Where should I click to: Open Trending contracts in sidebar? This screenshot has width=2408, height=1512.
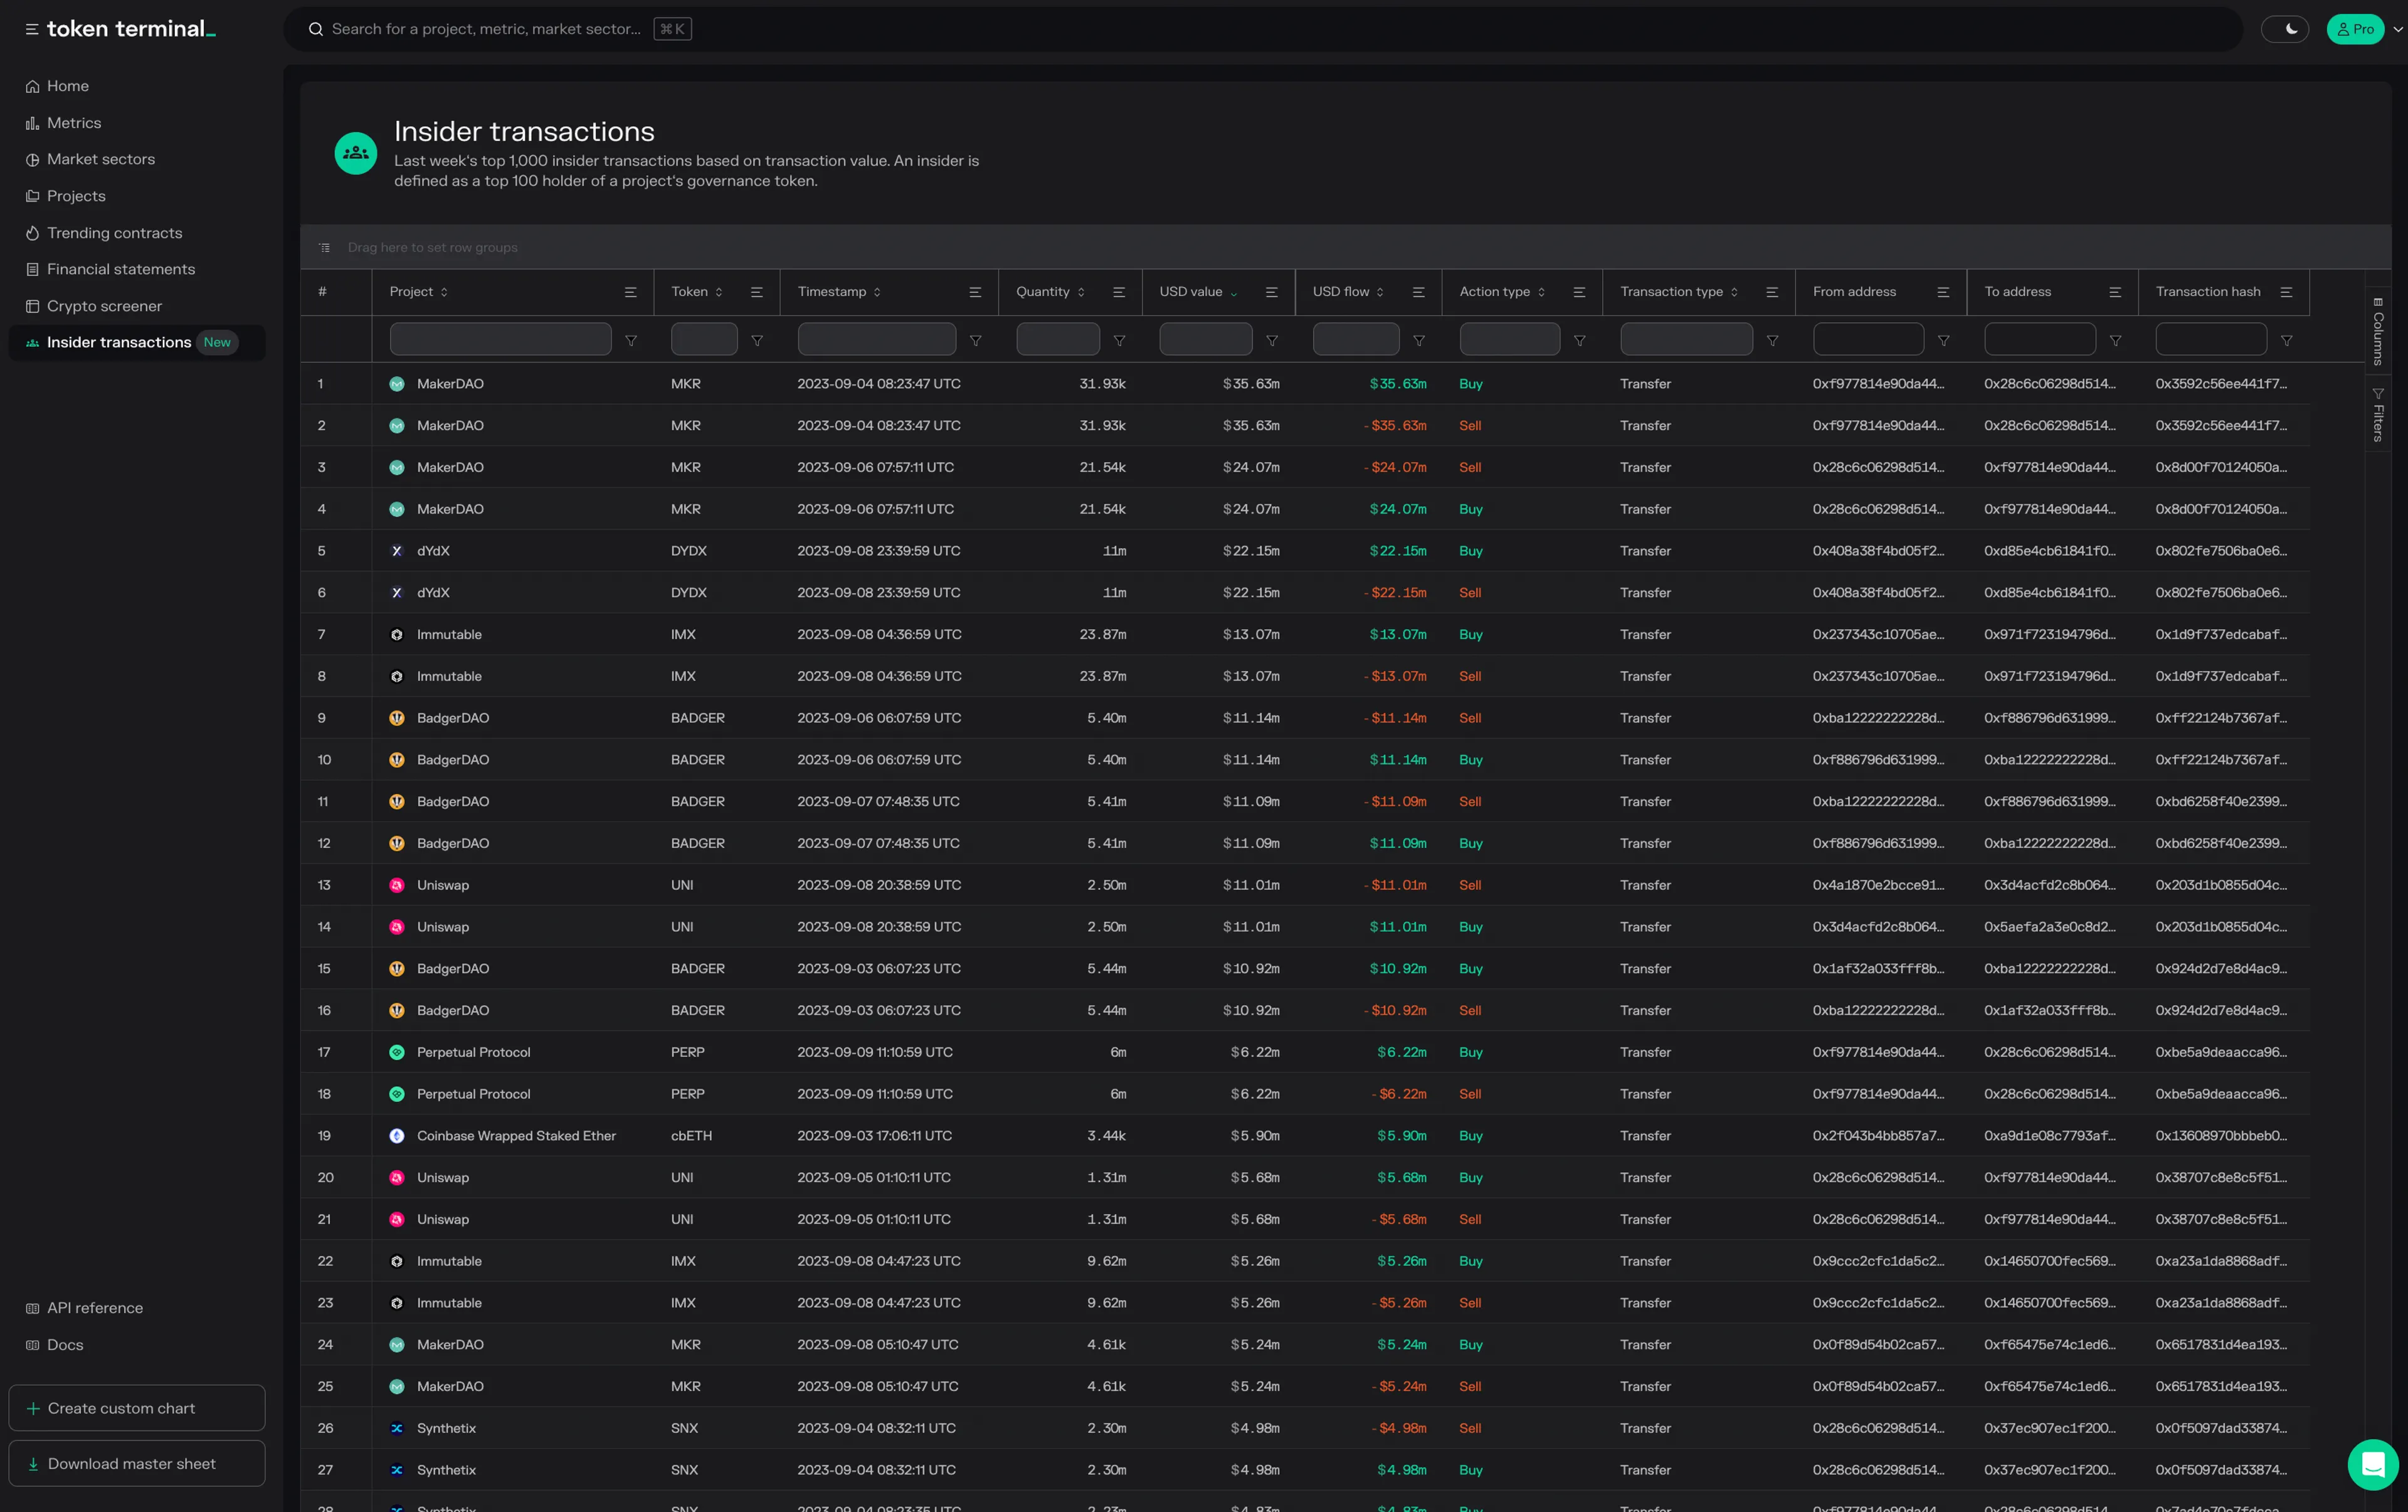point(114,233)
